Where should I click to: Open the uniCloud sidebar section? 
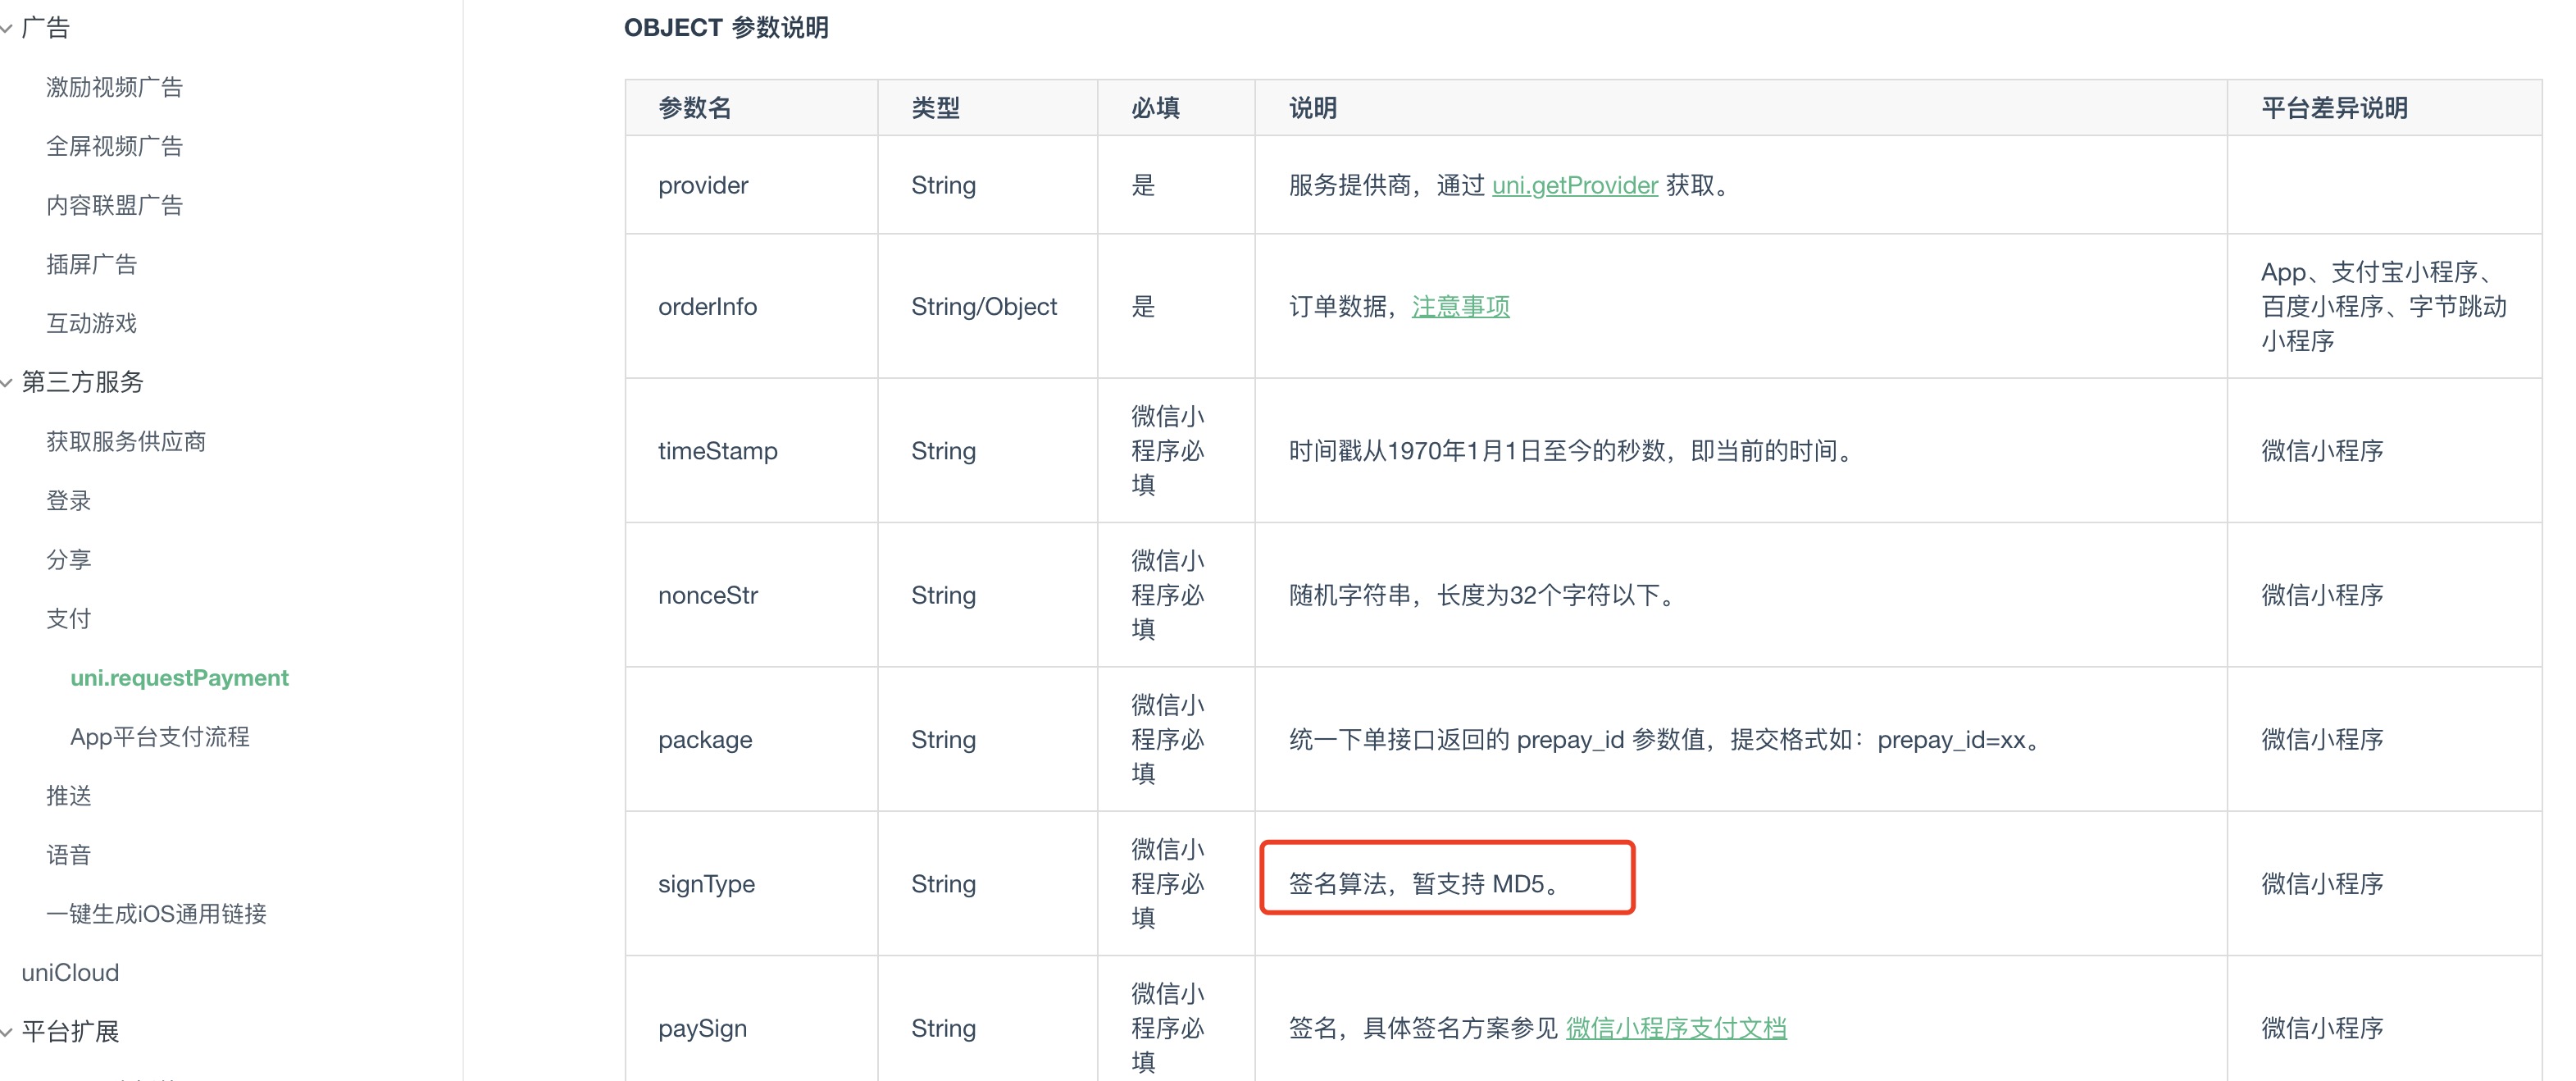coord(70,972)
